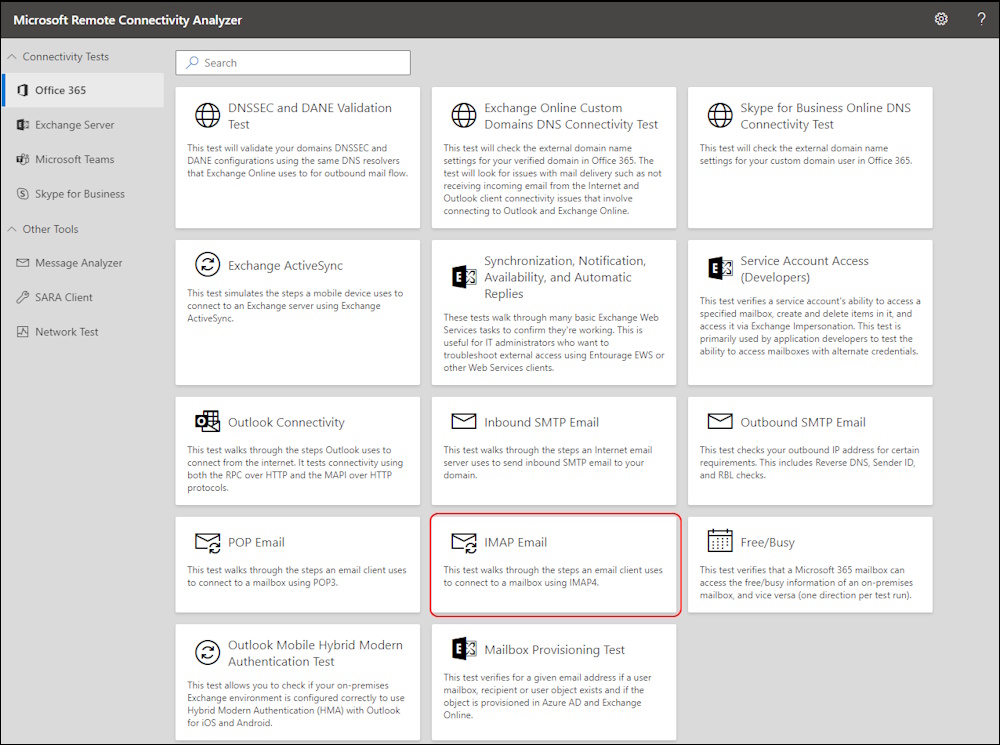Open the Mailbox Provisioning Test title

pos(554,649)
